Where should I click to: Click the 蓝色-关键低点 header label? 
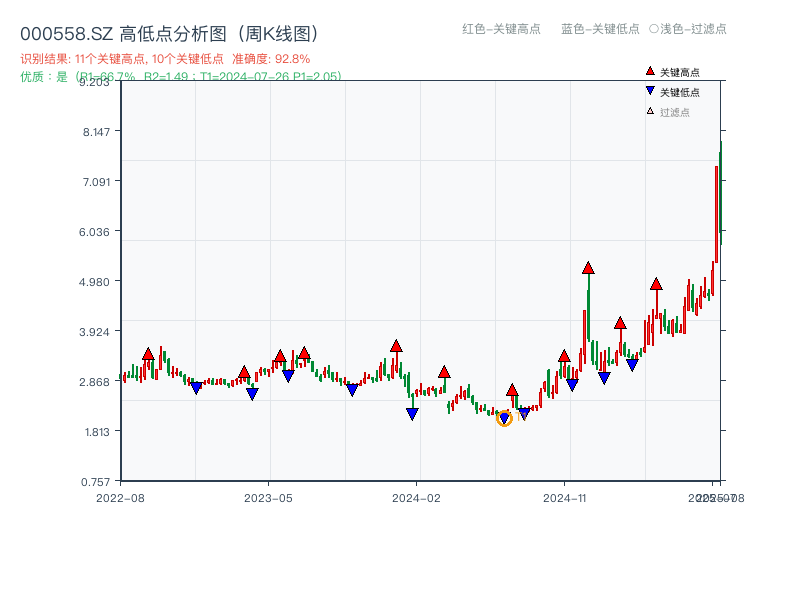[x=600, y=29]
